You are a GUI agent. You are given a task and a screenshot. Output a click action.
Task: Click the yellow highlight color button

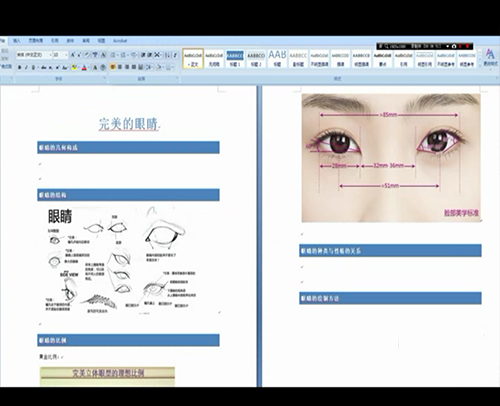tap(74, 67)
